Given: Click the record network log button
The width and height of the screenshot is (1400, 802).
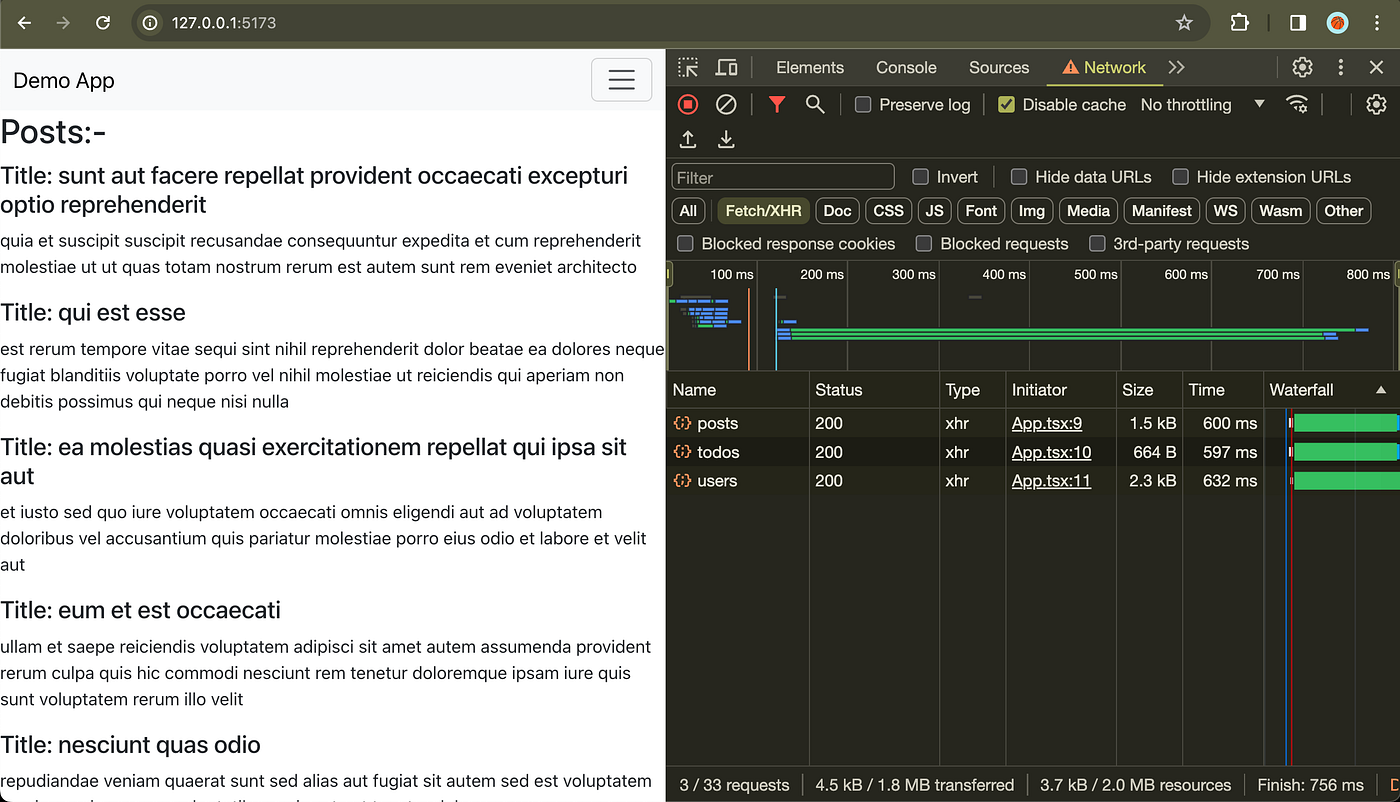Looking at the screenshot, I should tap(688, 105).
